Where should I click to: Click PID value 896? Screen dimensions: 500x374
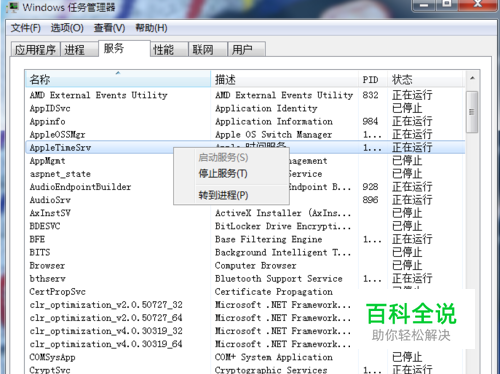point(370,200)
